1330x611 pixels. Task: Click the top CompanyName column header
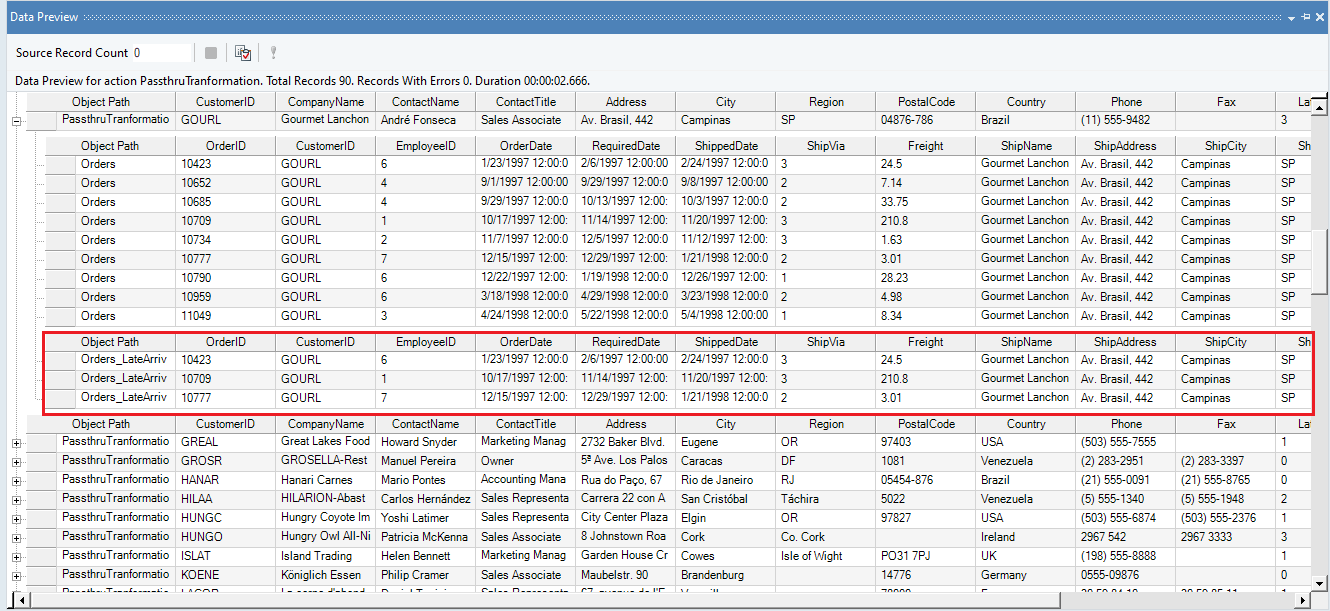coord(325,102)
